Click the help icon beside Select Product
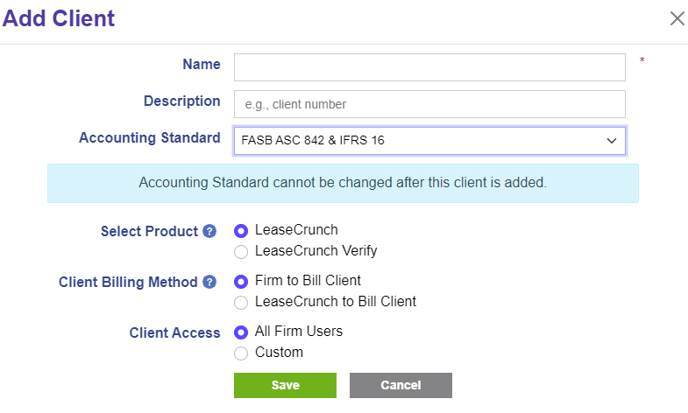Viewport: 688px width, 413px height. pyautogui.click(x=209, y=231)
